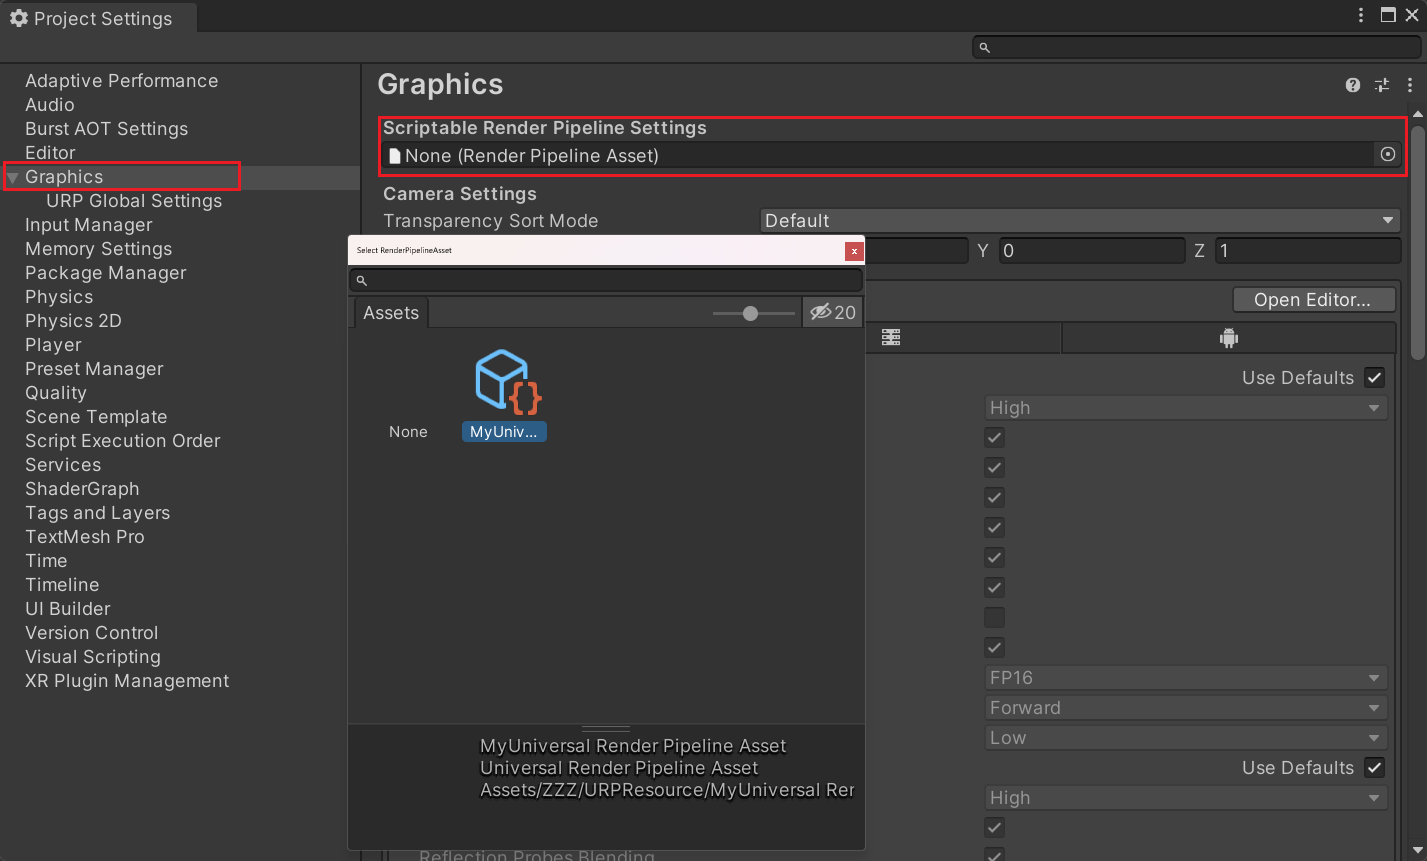Switch to the Android platform tab

1228,338
